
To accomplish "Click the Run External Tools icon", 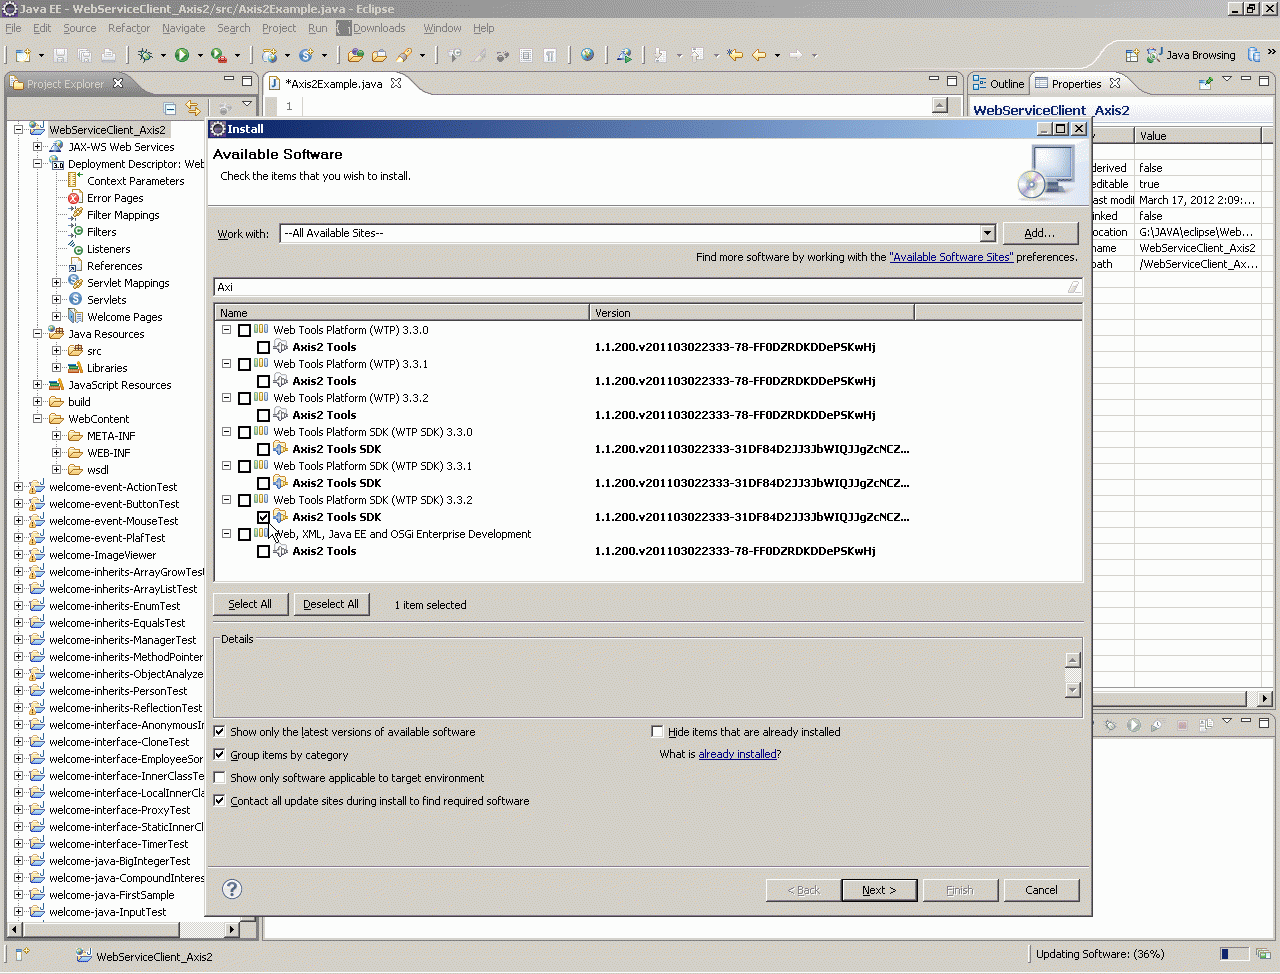I will point(218,55).
